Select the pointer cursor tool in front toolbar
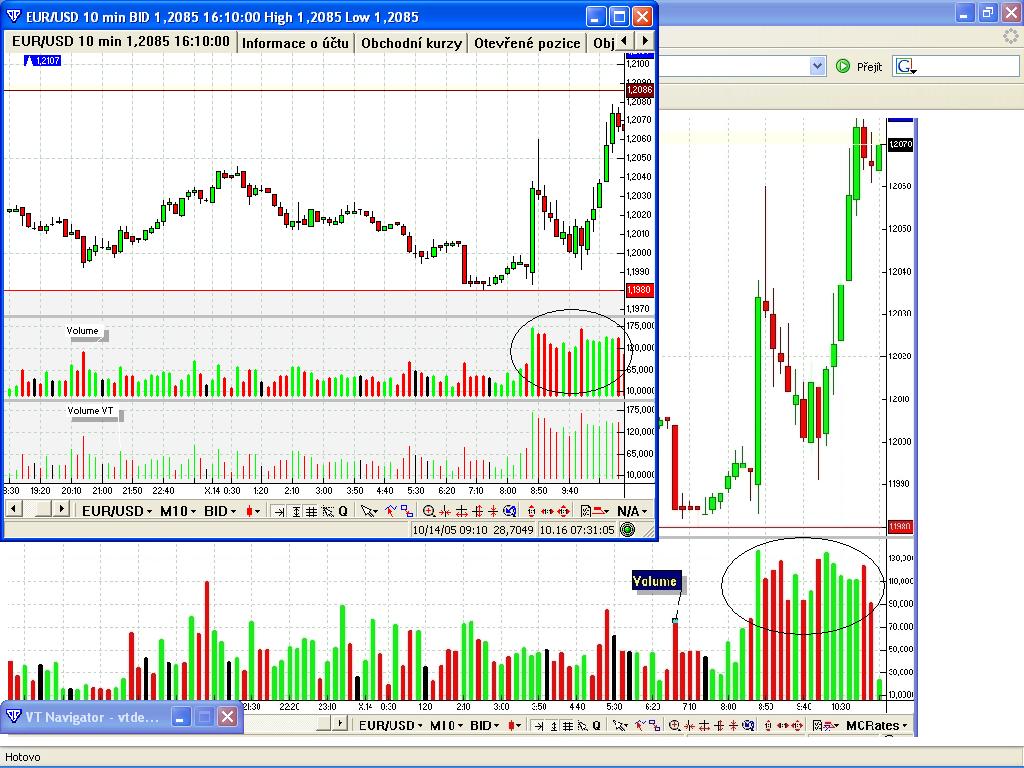1024x768 pixels. (x=369, y=511)
